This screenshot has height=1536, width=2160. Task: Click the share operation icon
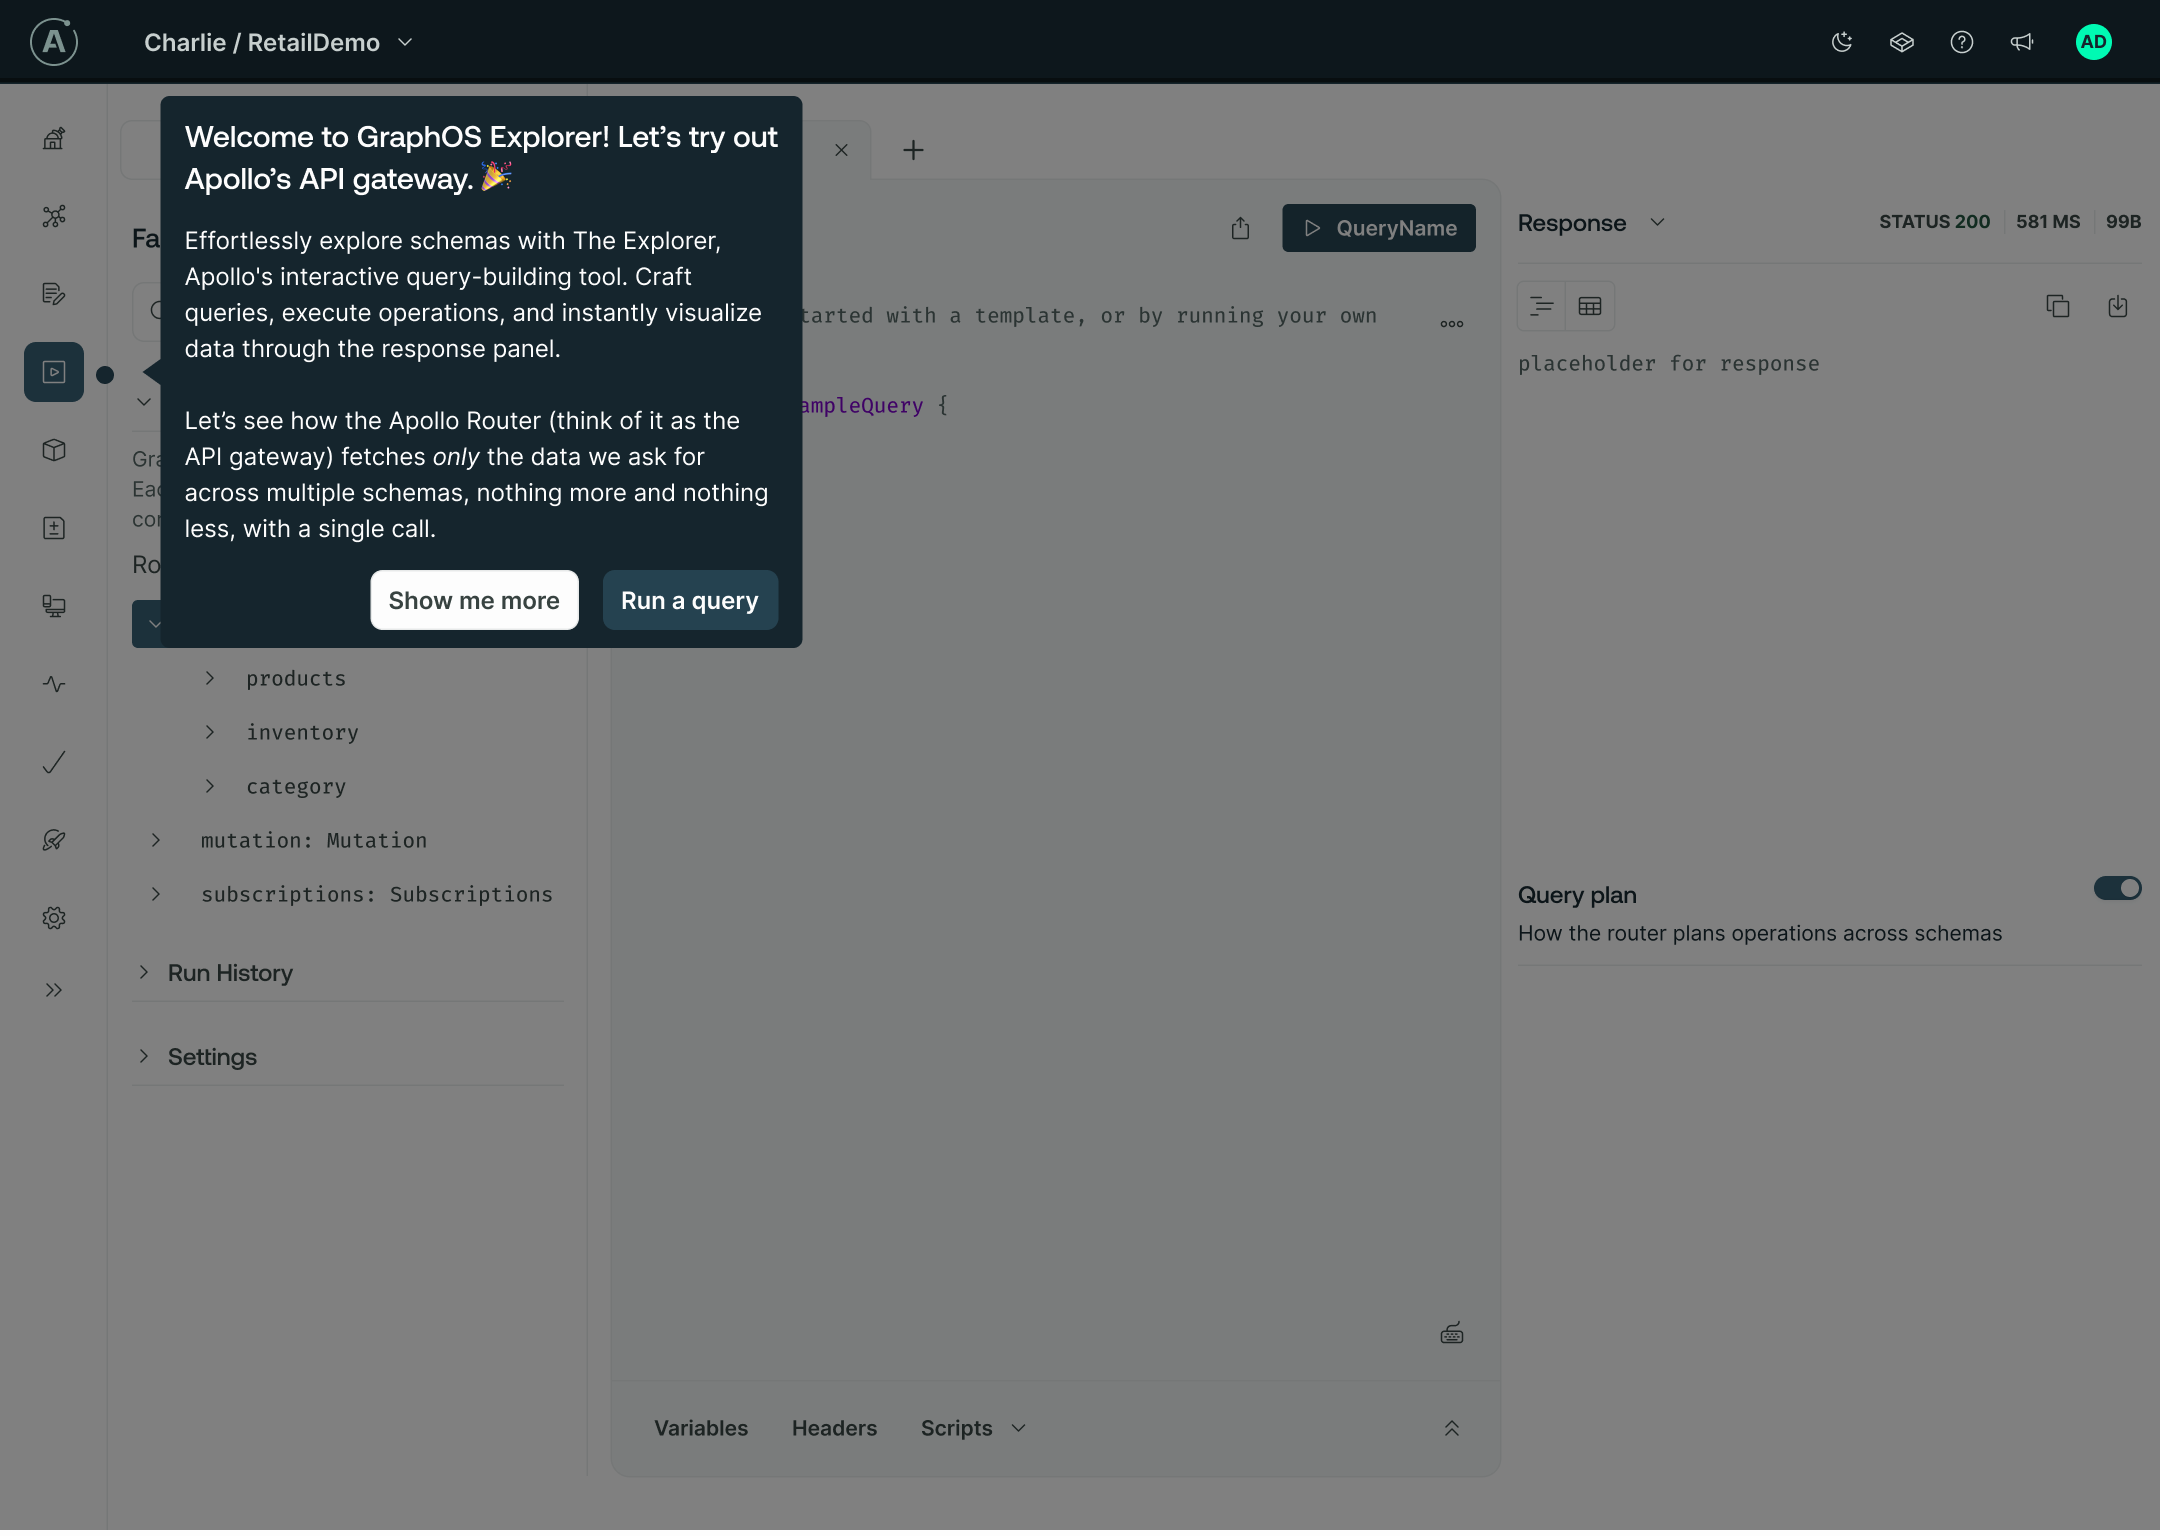[1240, 228]
